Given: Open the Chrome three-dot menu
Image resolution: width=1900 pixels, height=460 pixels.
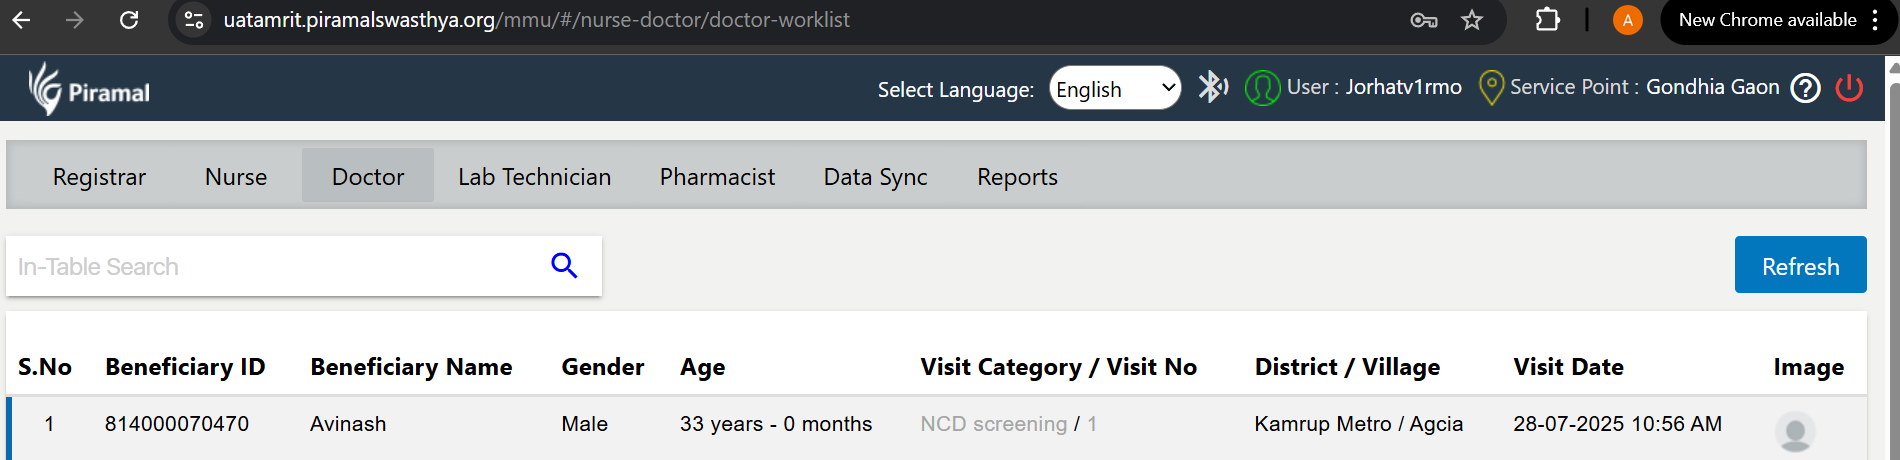Looking at the screenshot, I should [x=1875, y=20].
